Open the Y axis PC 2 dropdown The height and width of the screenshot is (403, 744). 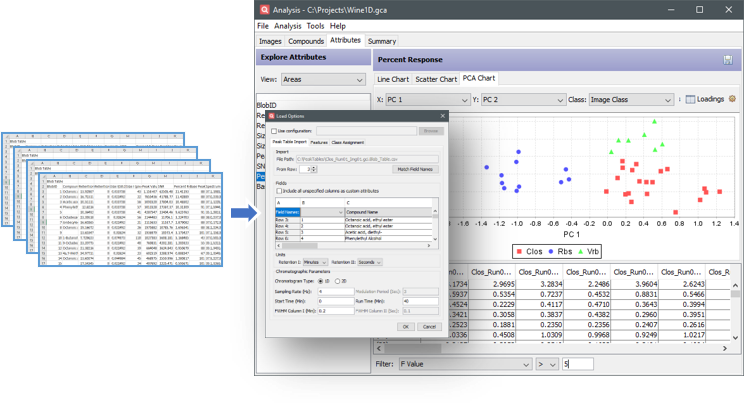[522, 100]
